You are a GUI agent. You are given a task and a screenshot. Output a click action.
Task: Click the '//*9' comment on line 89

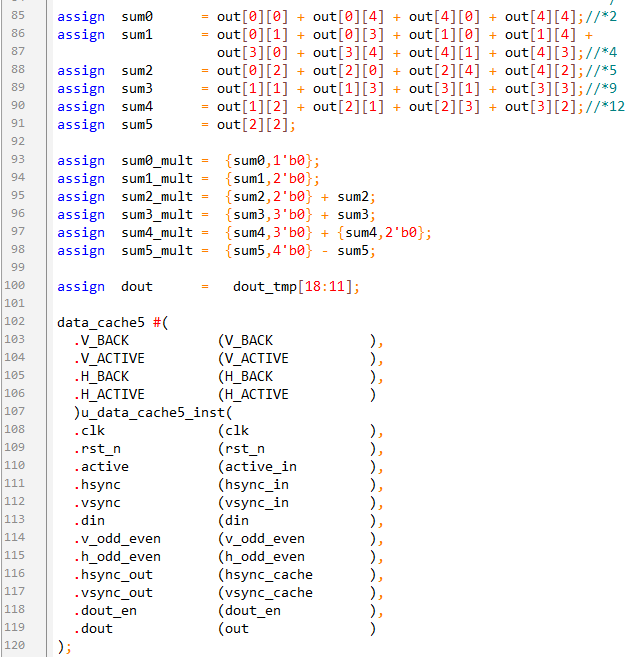(x=601, y=89)
